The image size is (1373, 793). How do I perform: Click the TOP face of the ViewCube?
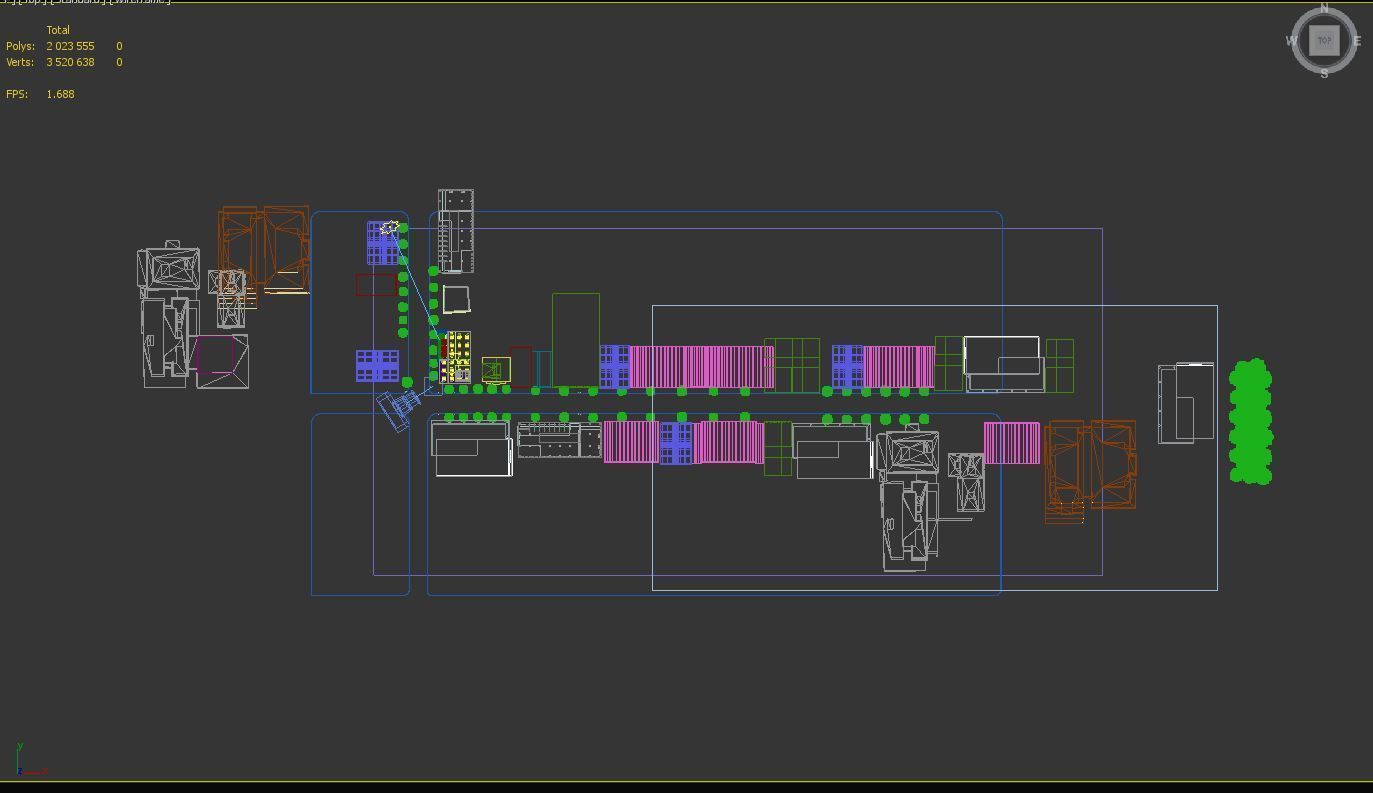[1324, 41]
